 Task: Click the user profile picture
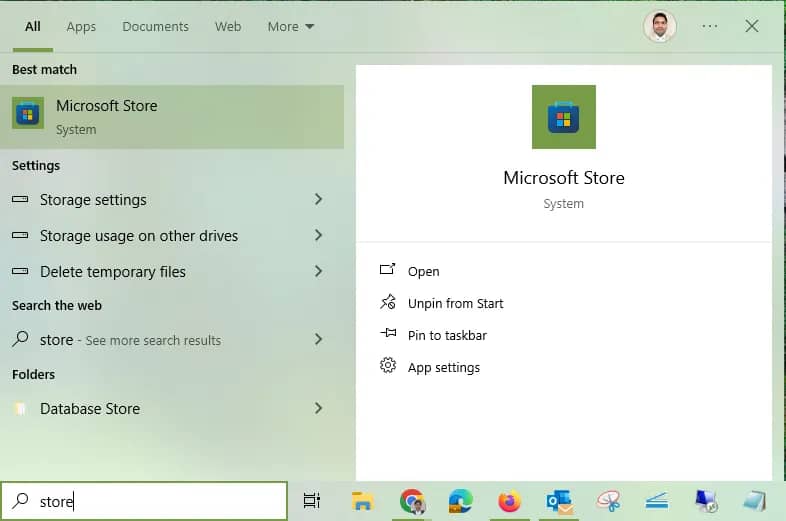660,27
